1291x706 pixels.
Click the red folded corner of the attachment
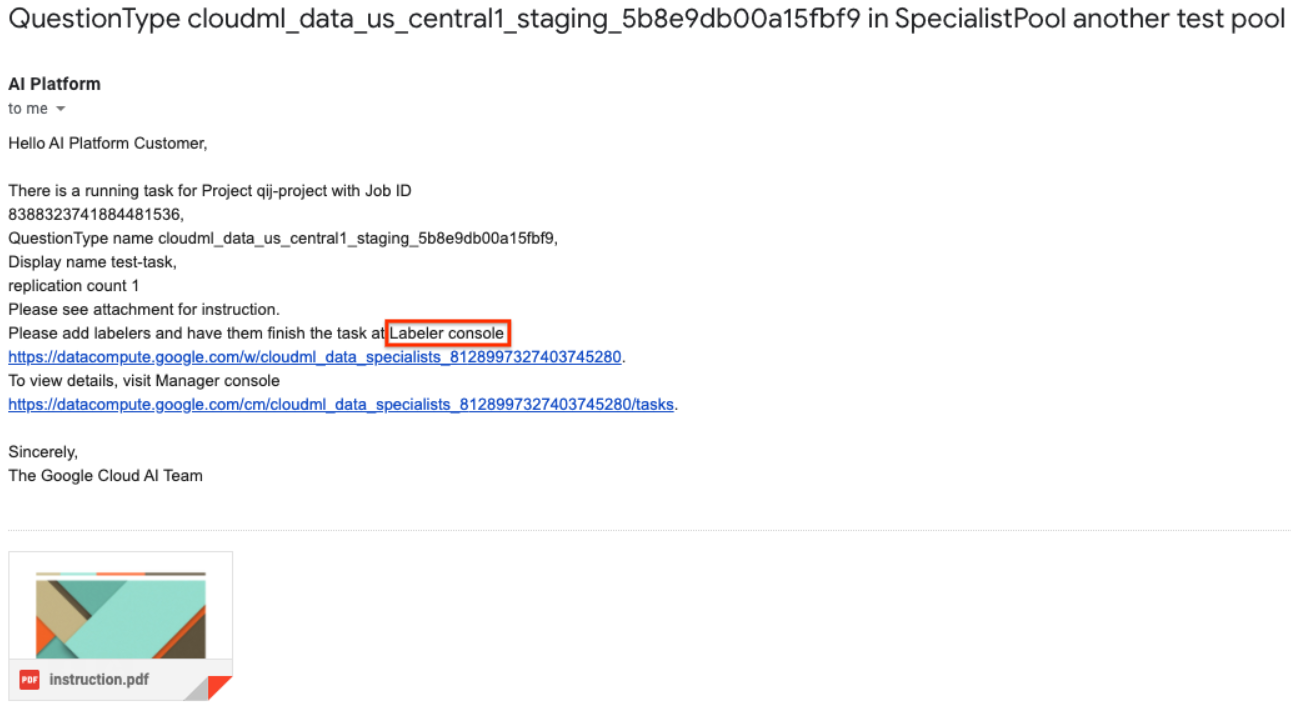click(218, 687)
